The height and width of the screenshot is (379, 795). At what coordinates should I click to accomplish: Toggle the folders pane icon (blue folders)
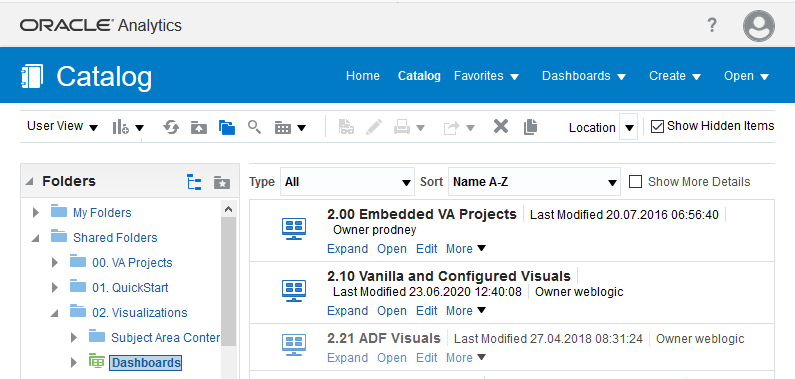point(227,127)
